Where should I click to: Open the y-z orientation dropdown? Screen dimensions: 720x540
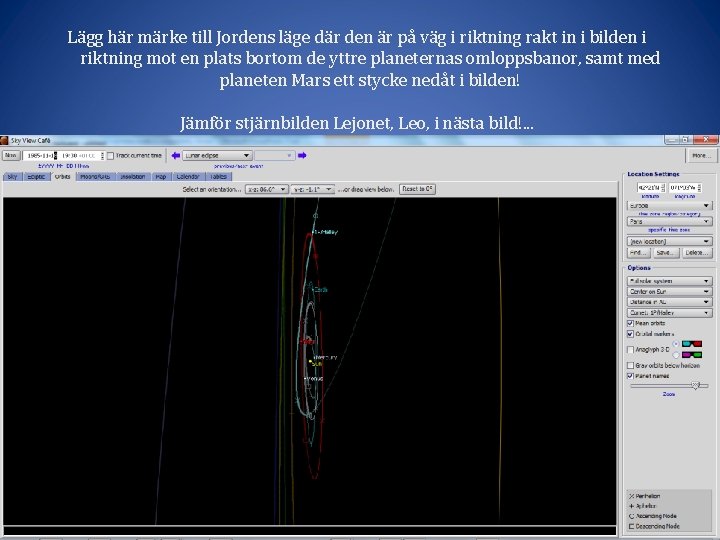click(x=313, y=189)
